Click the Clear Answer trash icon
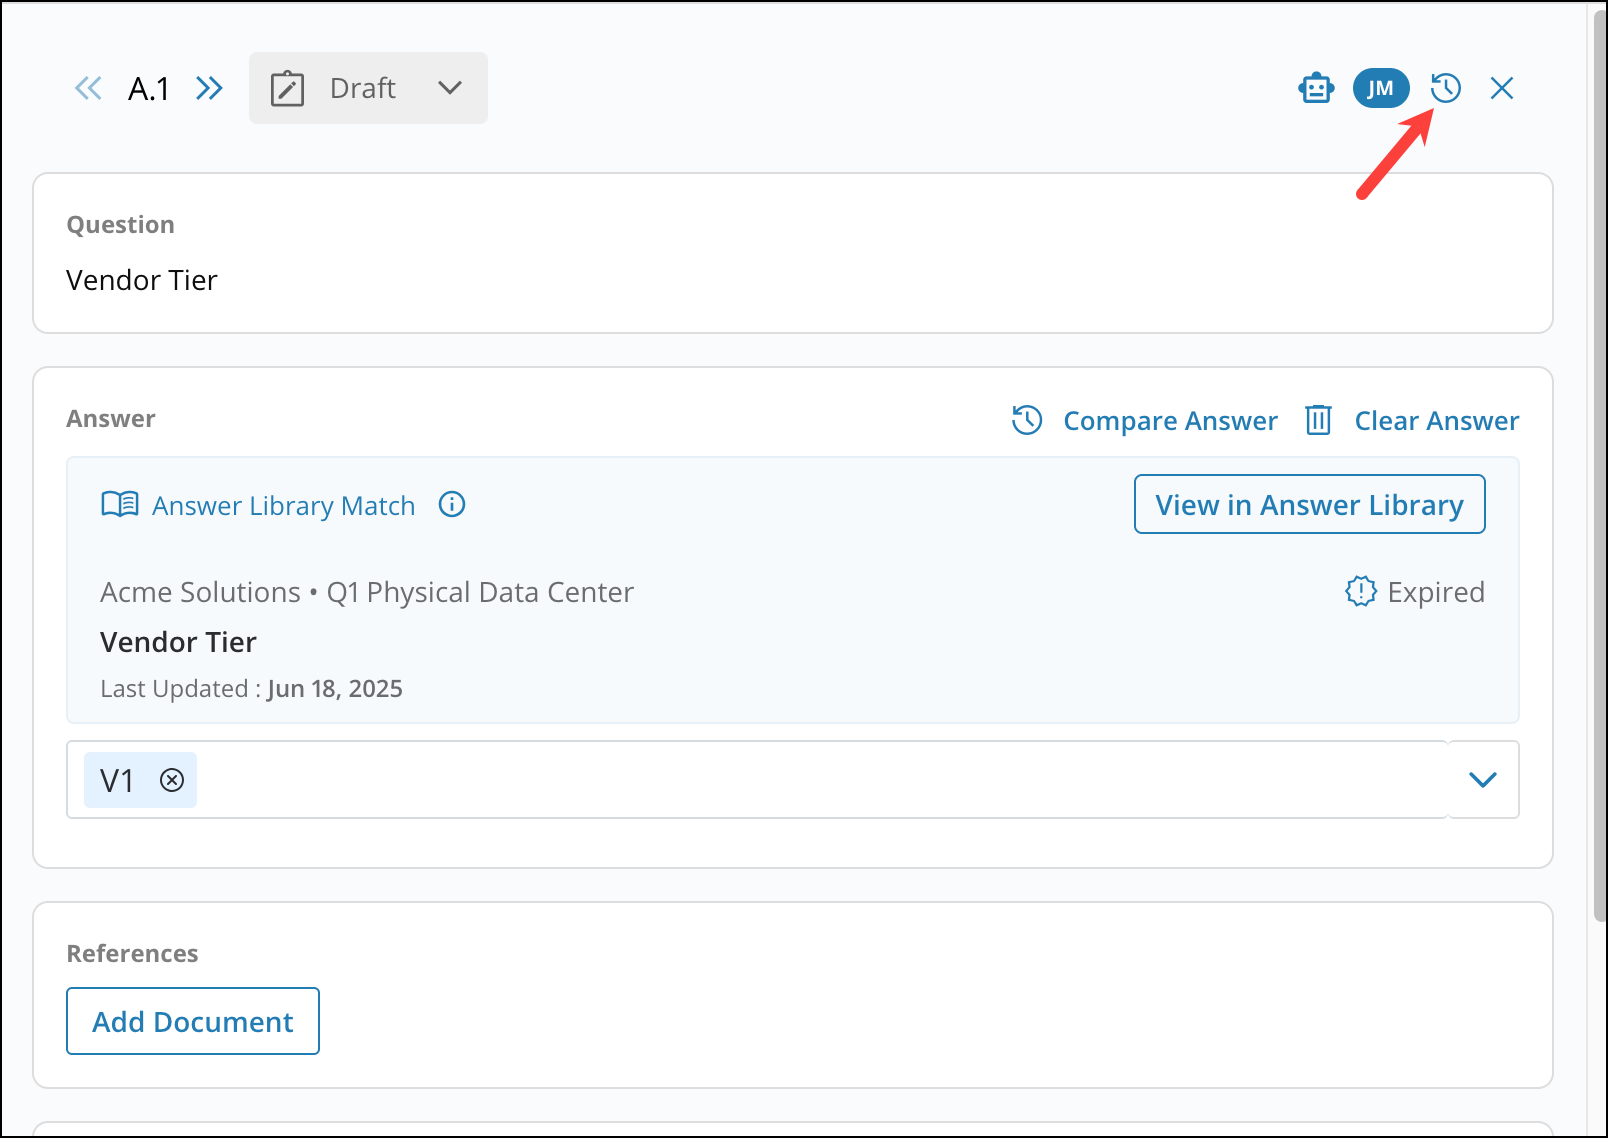This screenshot has height=1138, width=1608. tap(1318, 421)
